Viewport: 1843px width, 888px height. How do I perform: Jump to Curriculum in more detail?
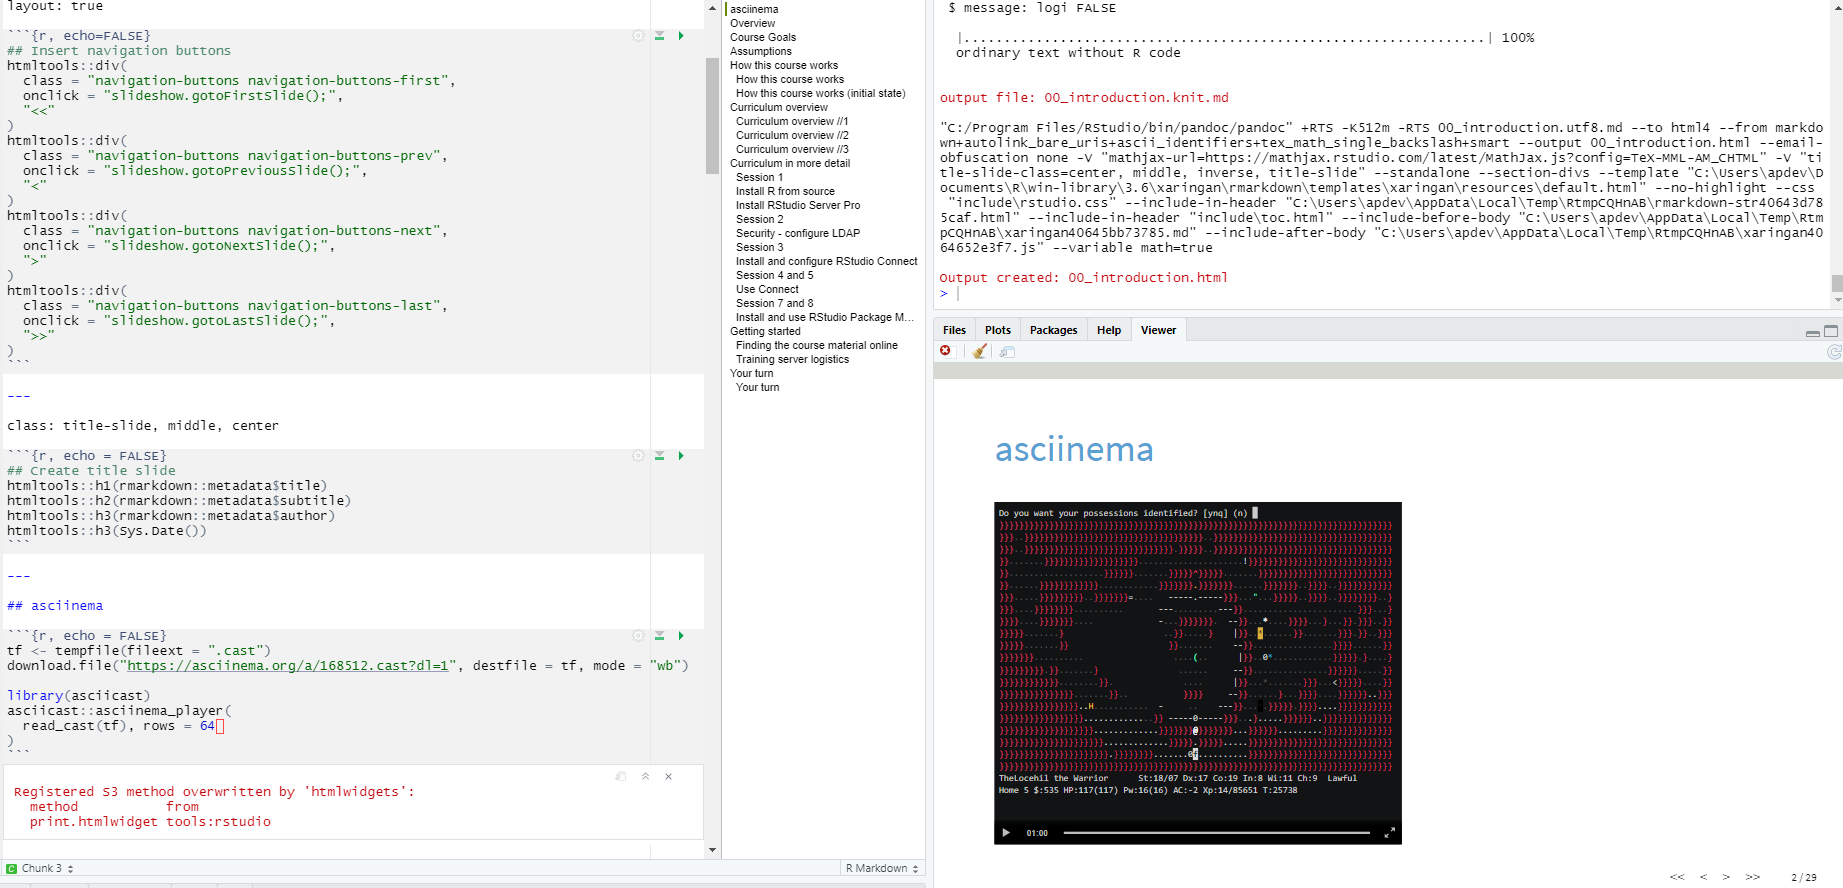790,163
